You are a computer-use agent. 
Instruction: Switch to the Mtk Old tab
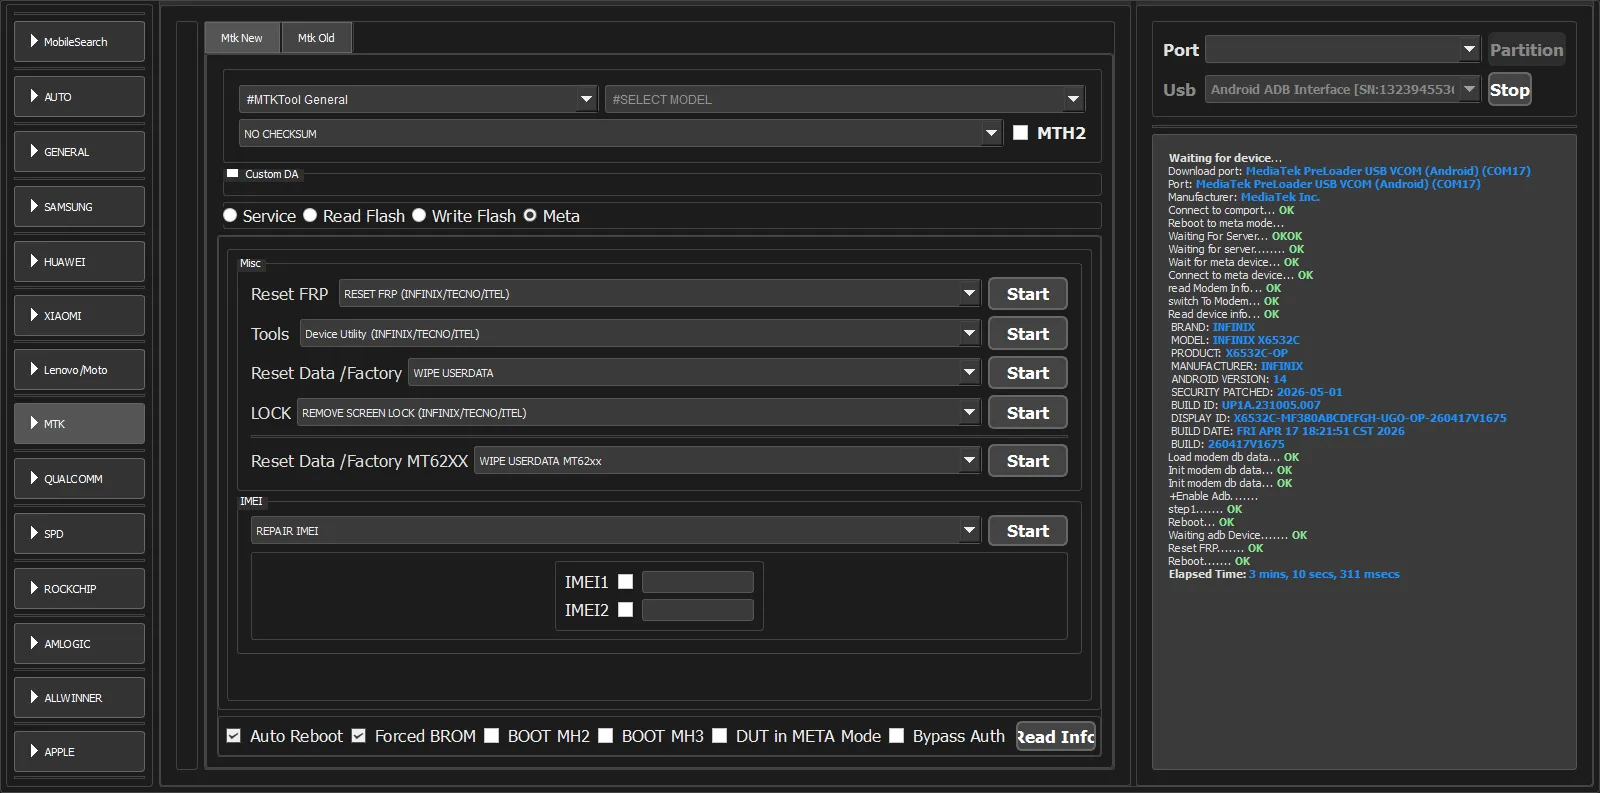[316, 38]
